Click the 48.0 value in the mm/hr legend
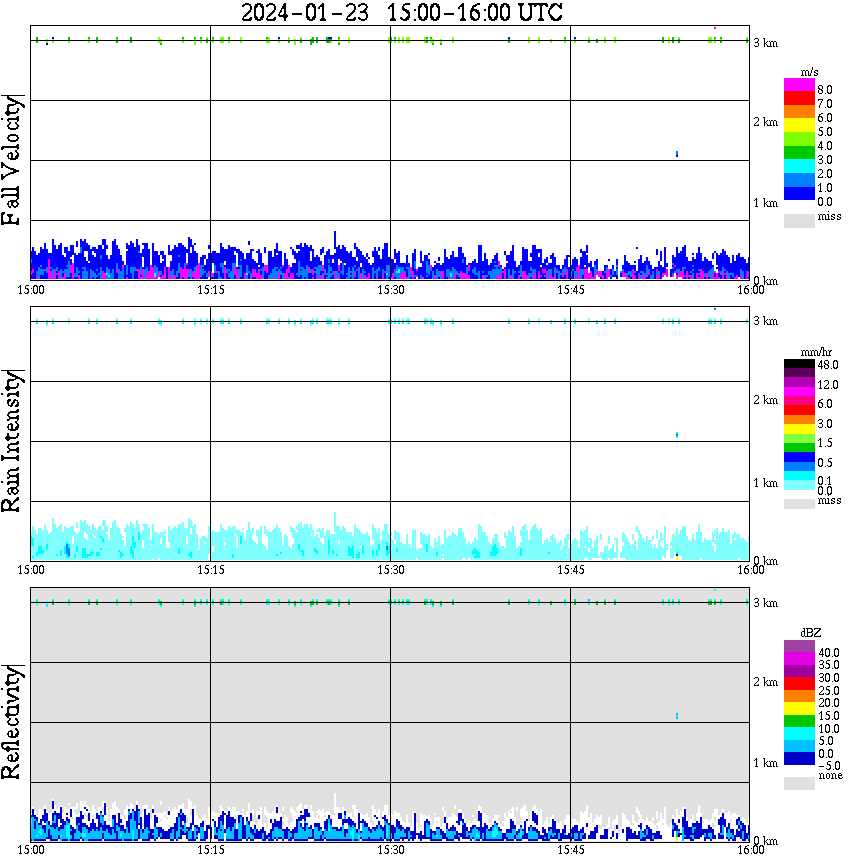The image size is (850, 868). (828, 365)
